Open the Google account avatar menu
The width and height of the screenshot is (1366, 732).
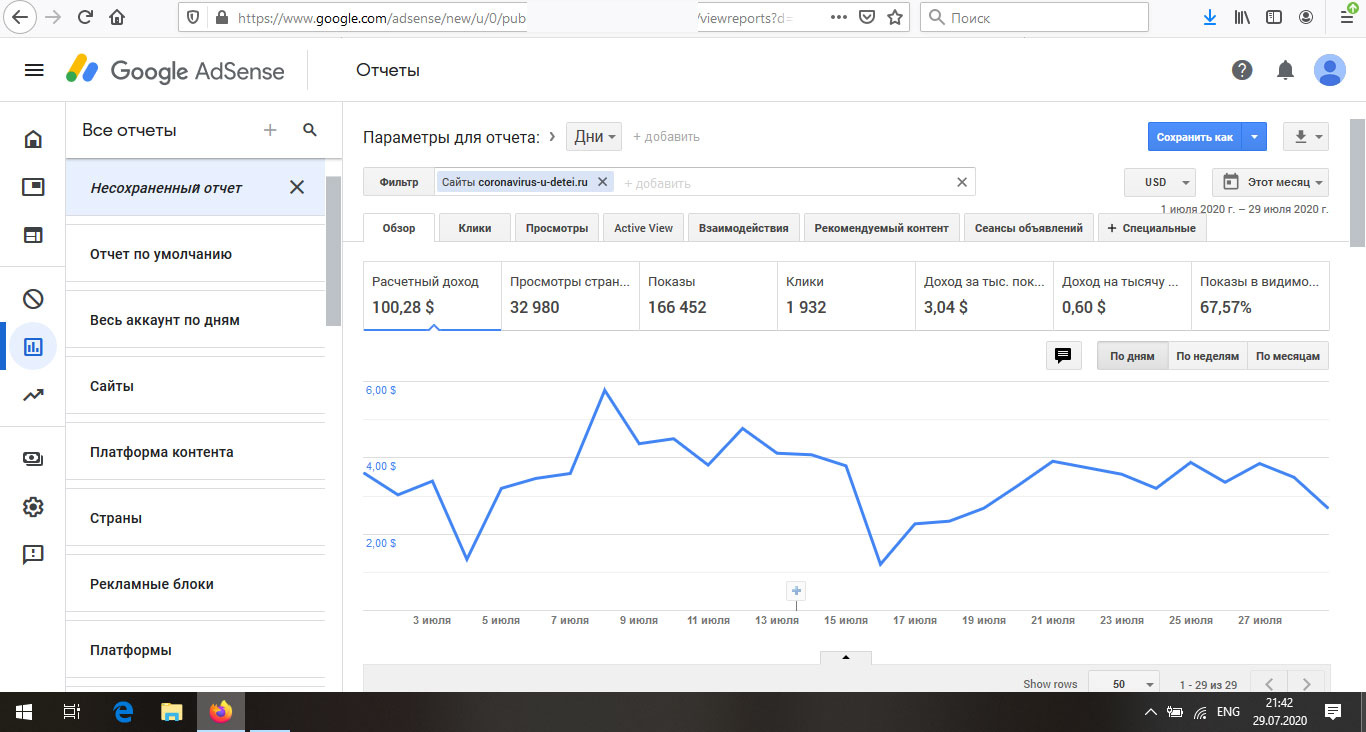(1329, 70)
